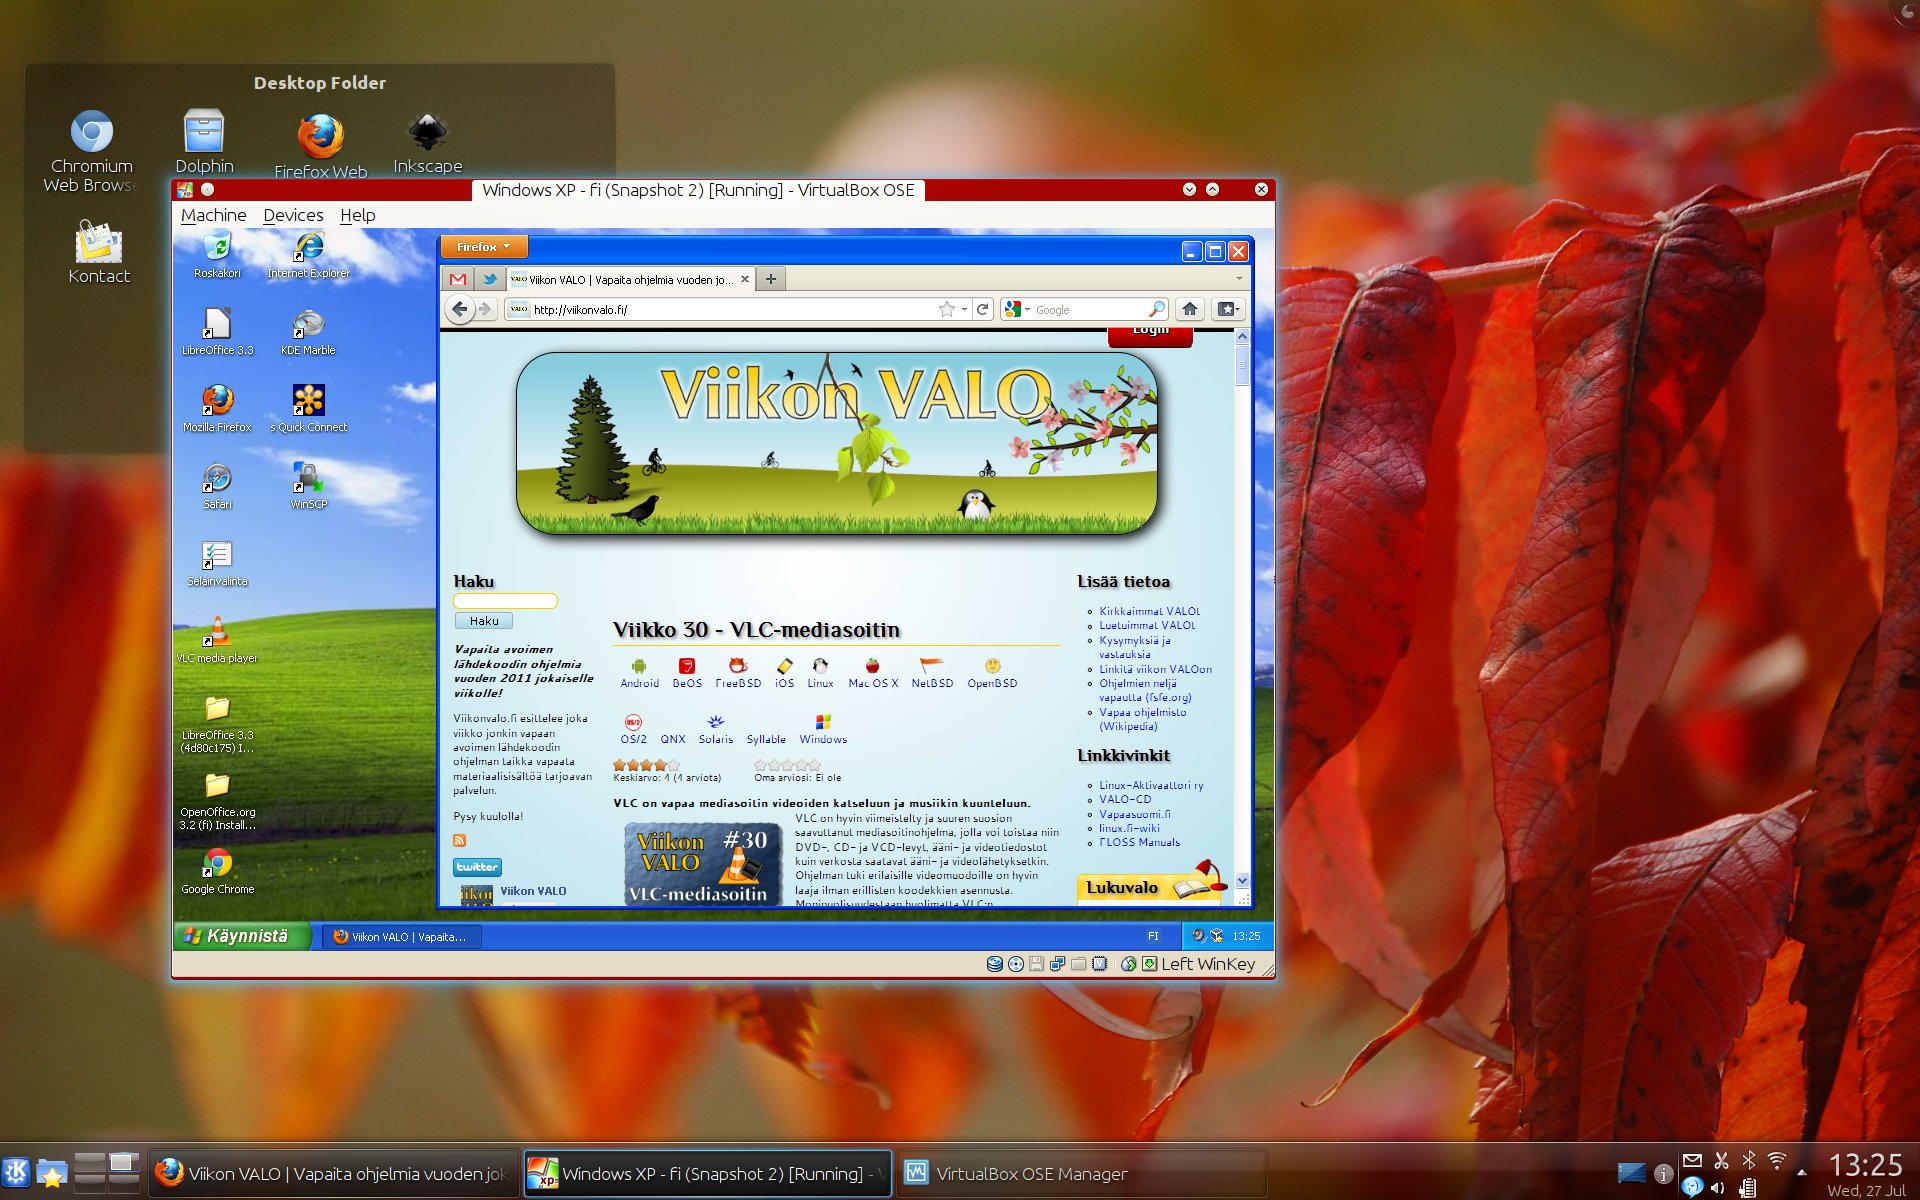
Task: Click the search magnifier icon
Action: pos(1156,309)
